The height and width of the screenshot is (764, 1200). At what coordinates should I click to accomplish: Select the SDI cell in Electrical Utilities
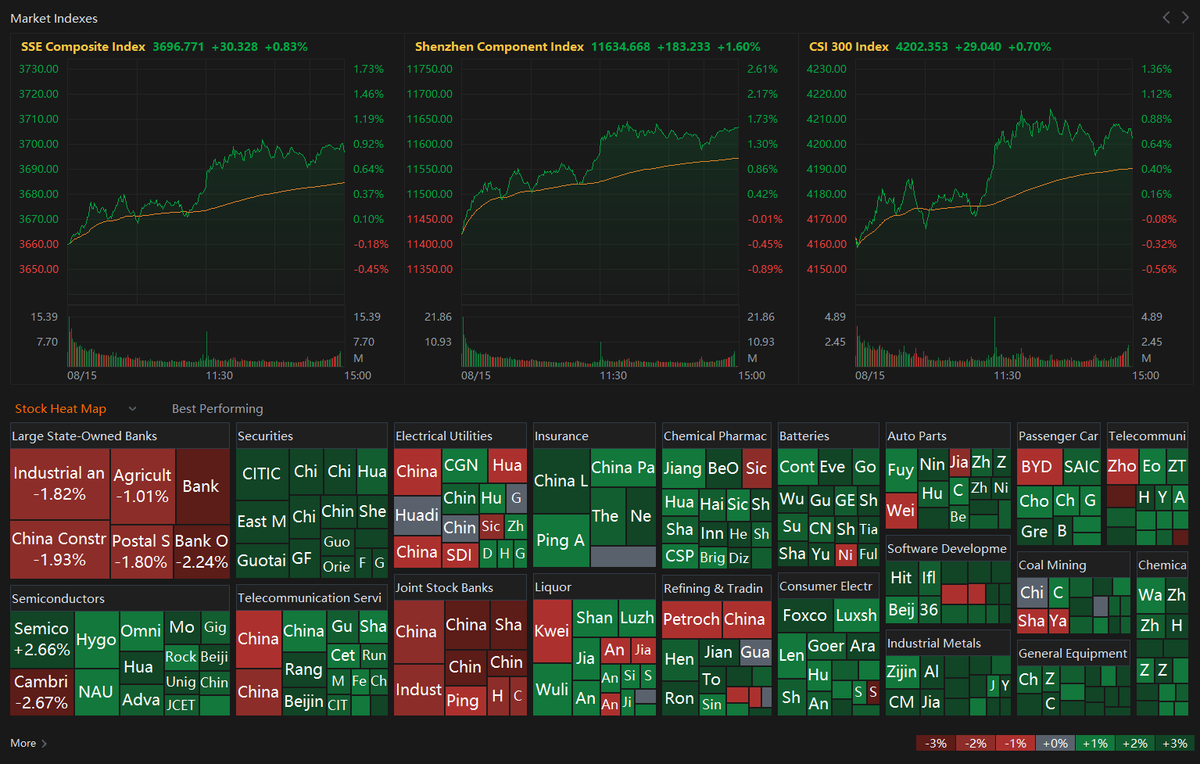click(x=460, y=553)
